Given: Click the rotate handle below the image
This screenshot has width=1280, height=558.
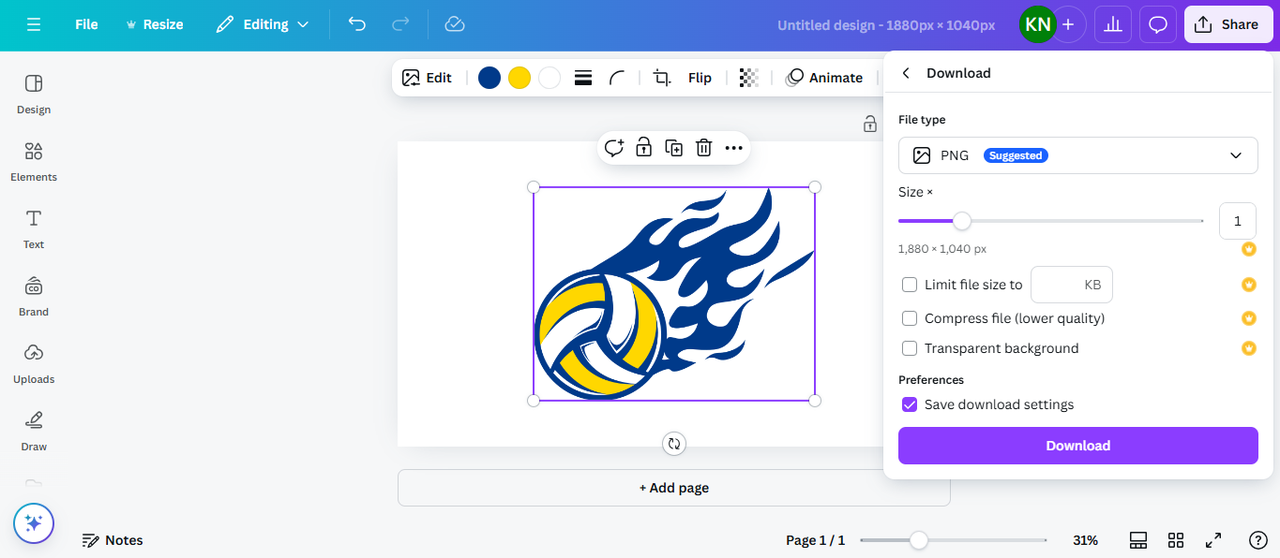Looking at the screenshot, I should click(674, 443).
